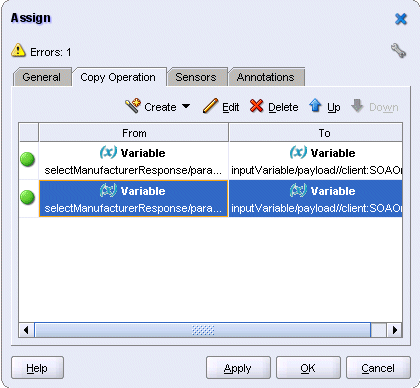
Task: Click the warning triangle icon beside Errors
Action: point(18,50)
